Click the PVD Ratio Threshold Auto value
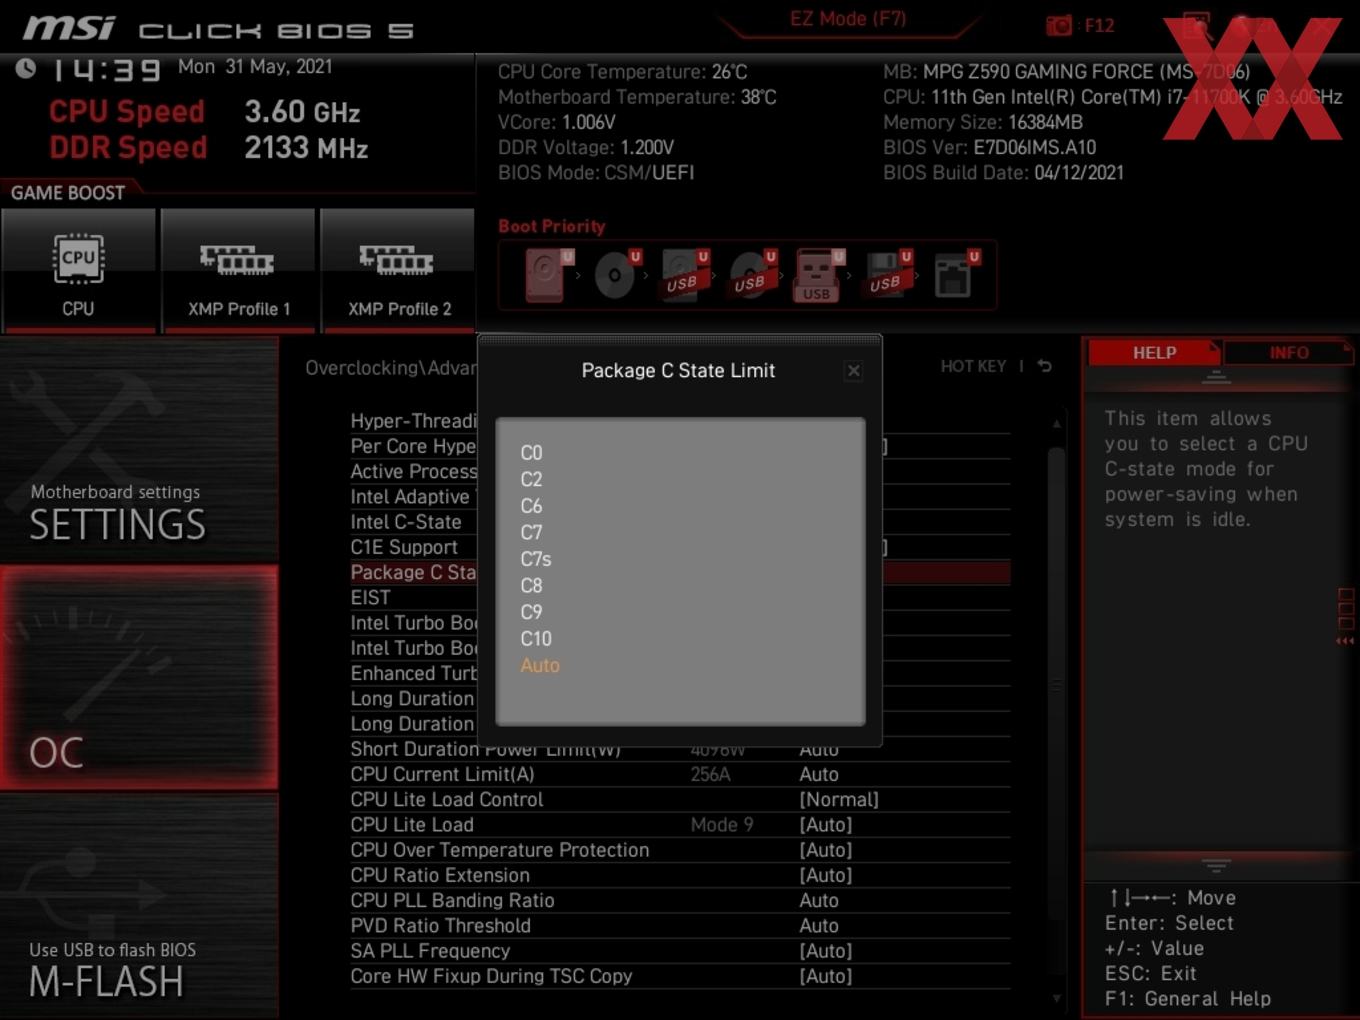The image size is (1360, 1020). coord(819,926)
